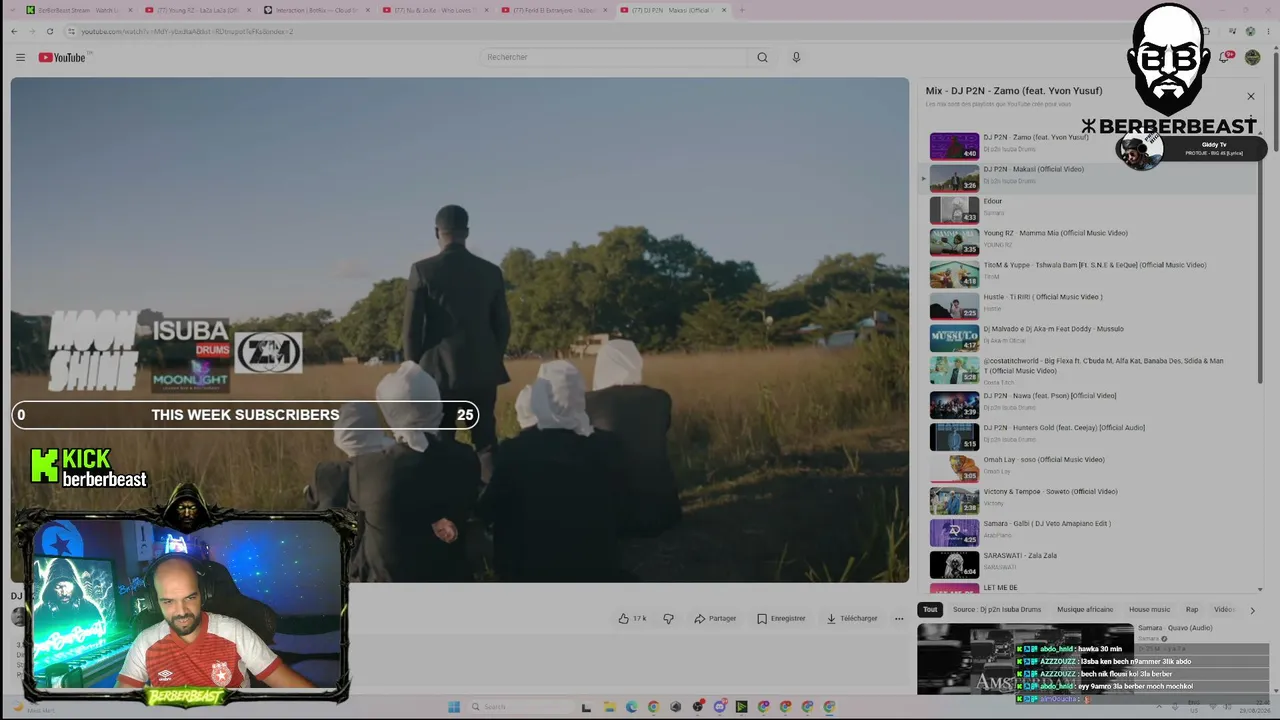Open a new browser tab
Image resolution: width=1280 pixels, height=720 pixels.
pos(741,10)
